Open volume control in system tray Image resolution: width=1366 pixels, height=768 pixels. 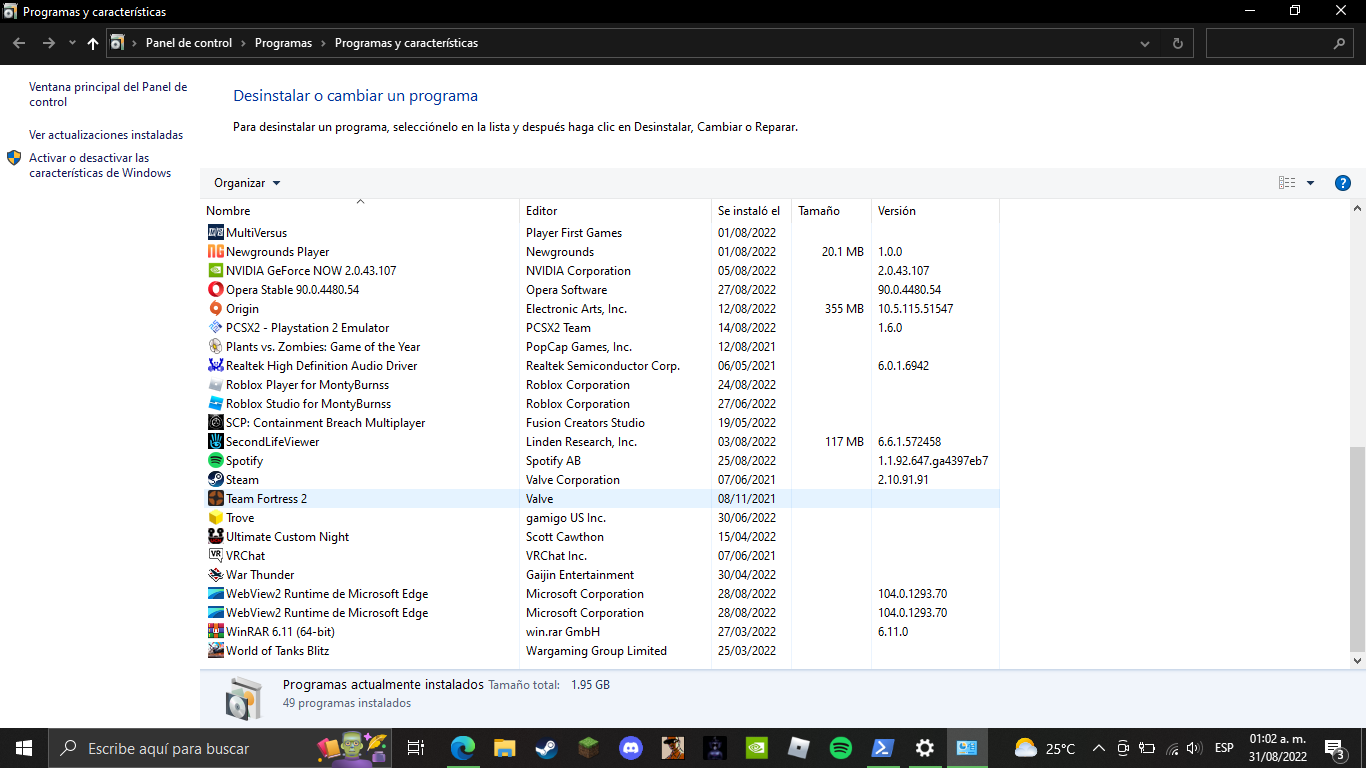(x=1192, y=748)
